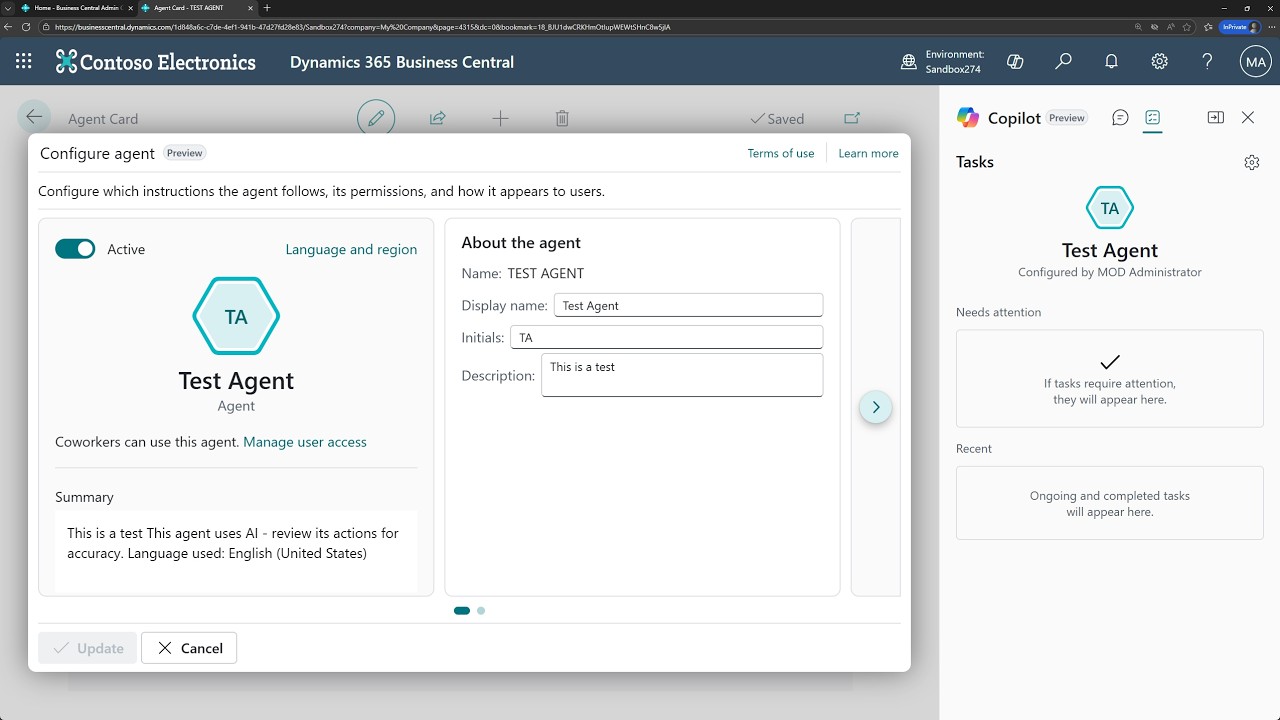Click the browser Read aloud icon
This screenshot has width=1280, height=720.
click(1173, 27)
